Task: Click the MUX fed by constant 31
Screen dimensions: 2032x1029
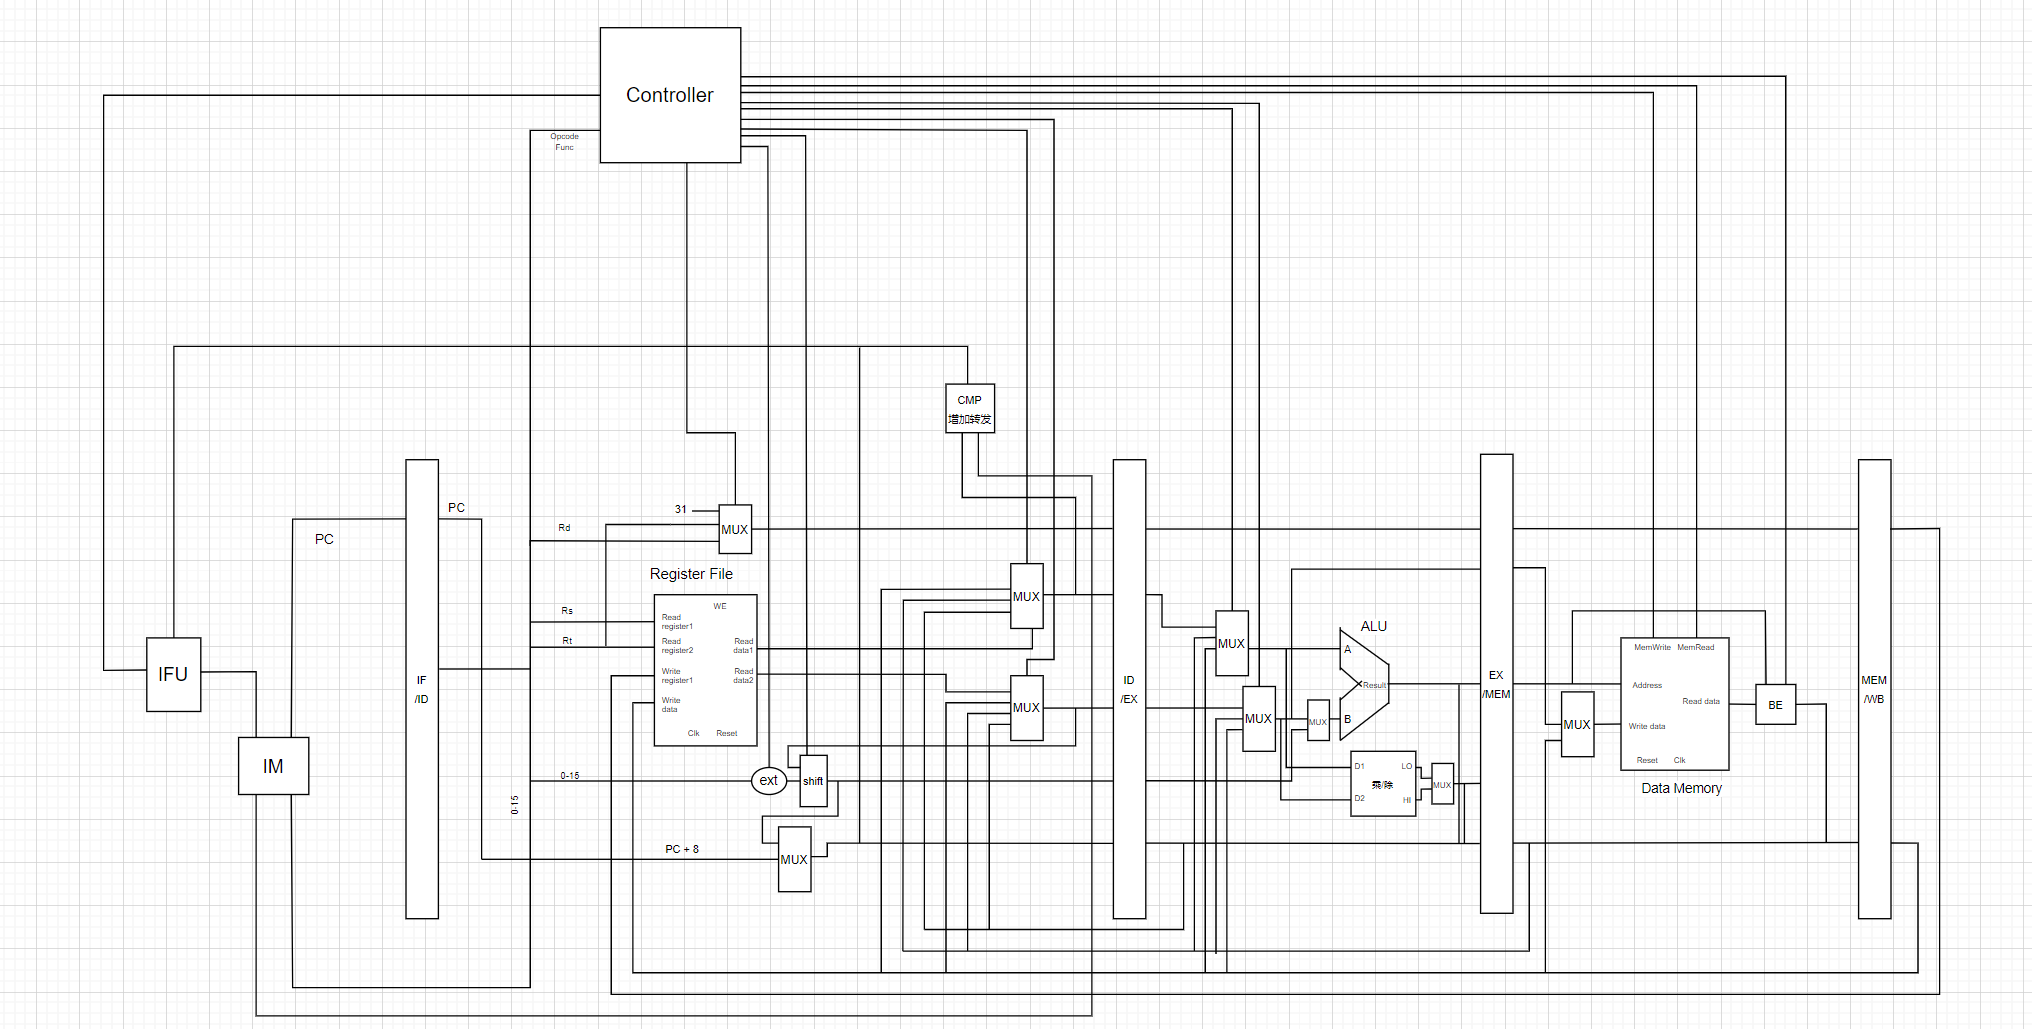Action: (735, 529)
